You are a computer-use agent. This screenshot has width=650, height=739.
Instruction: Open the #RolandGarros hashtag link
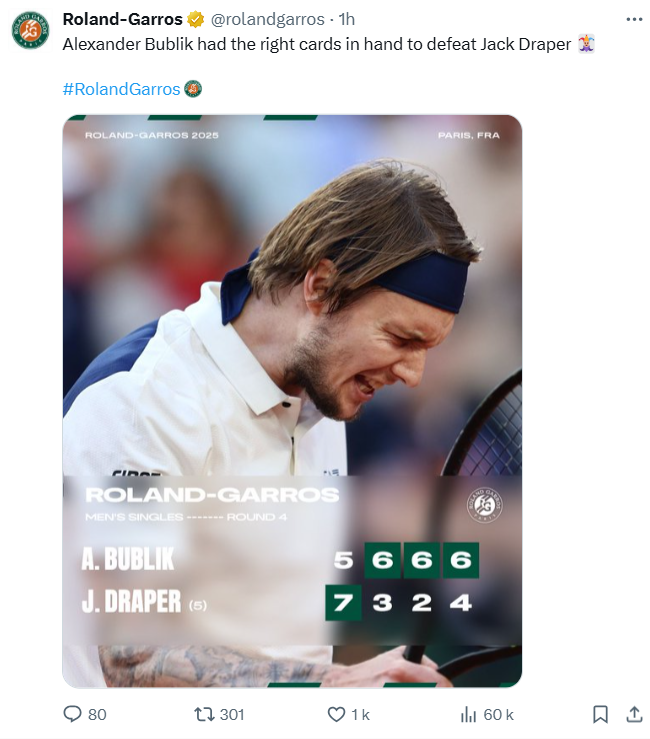click(122, 89)
